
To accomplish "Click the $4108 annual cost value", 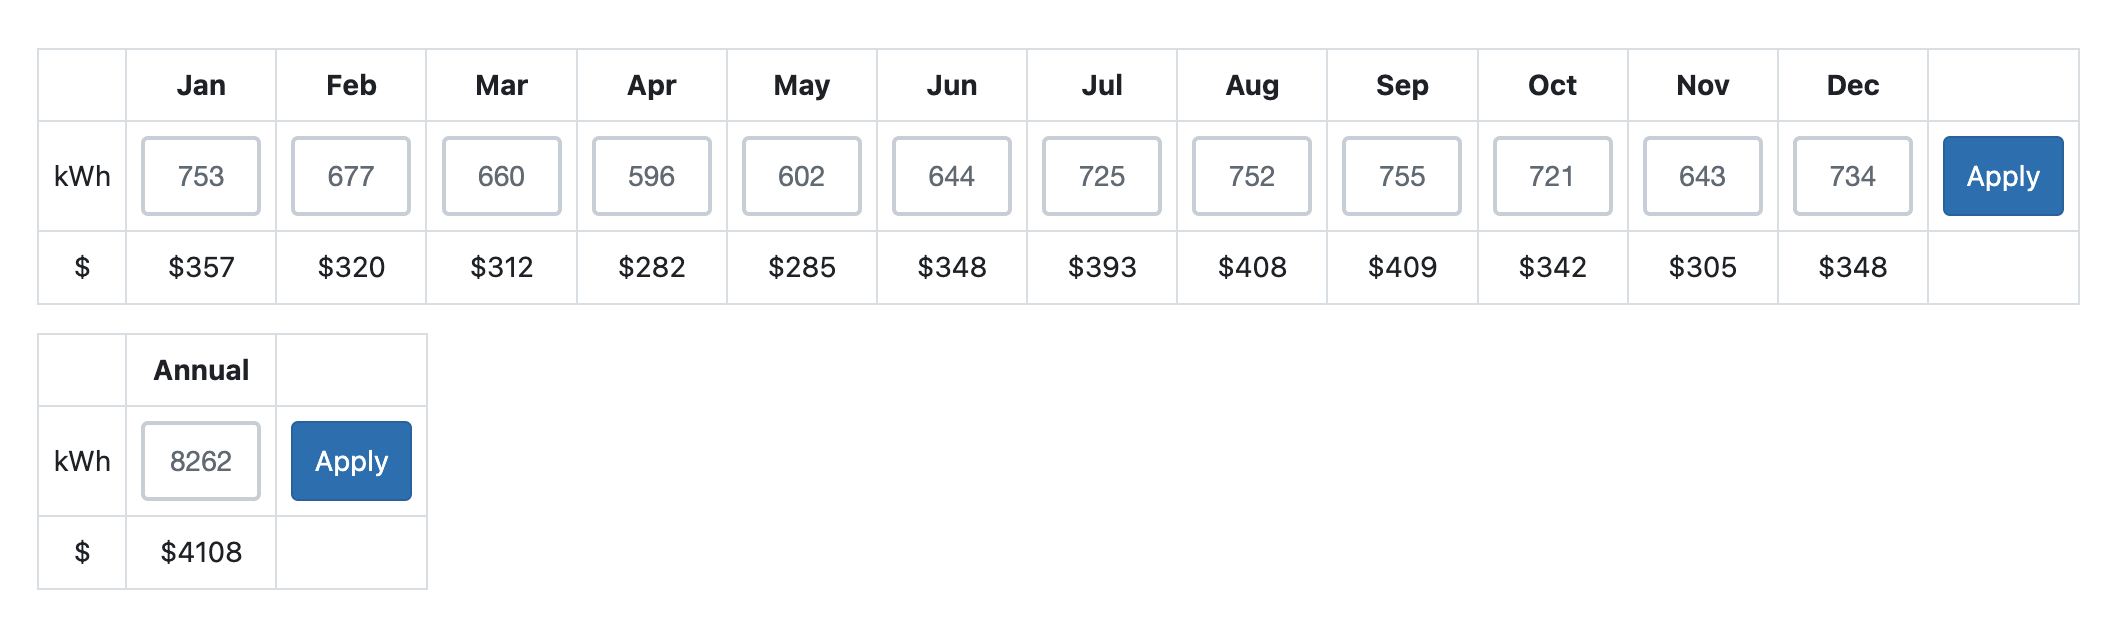I will (201, 552).
